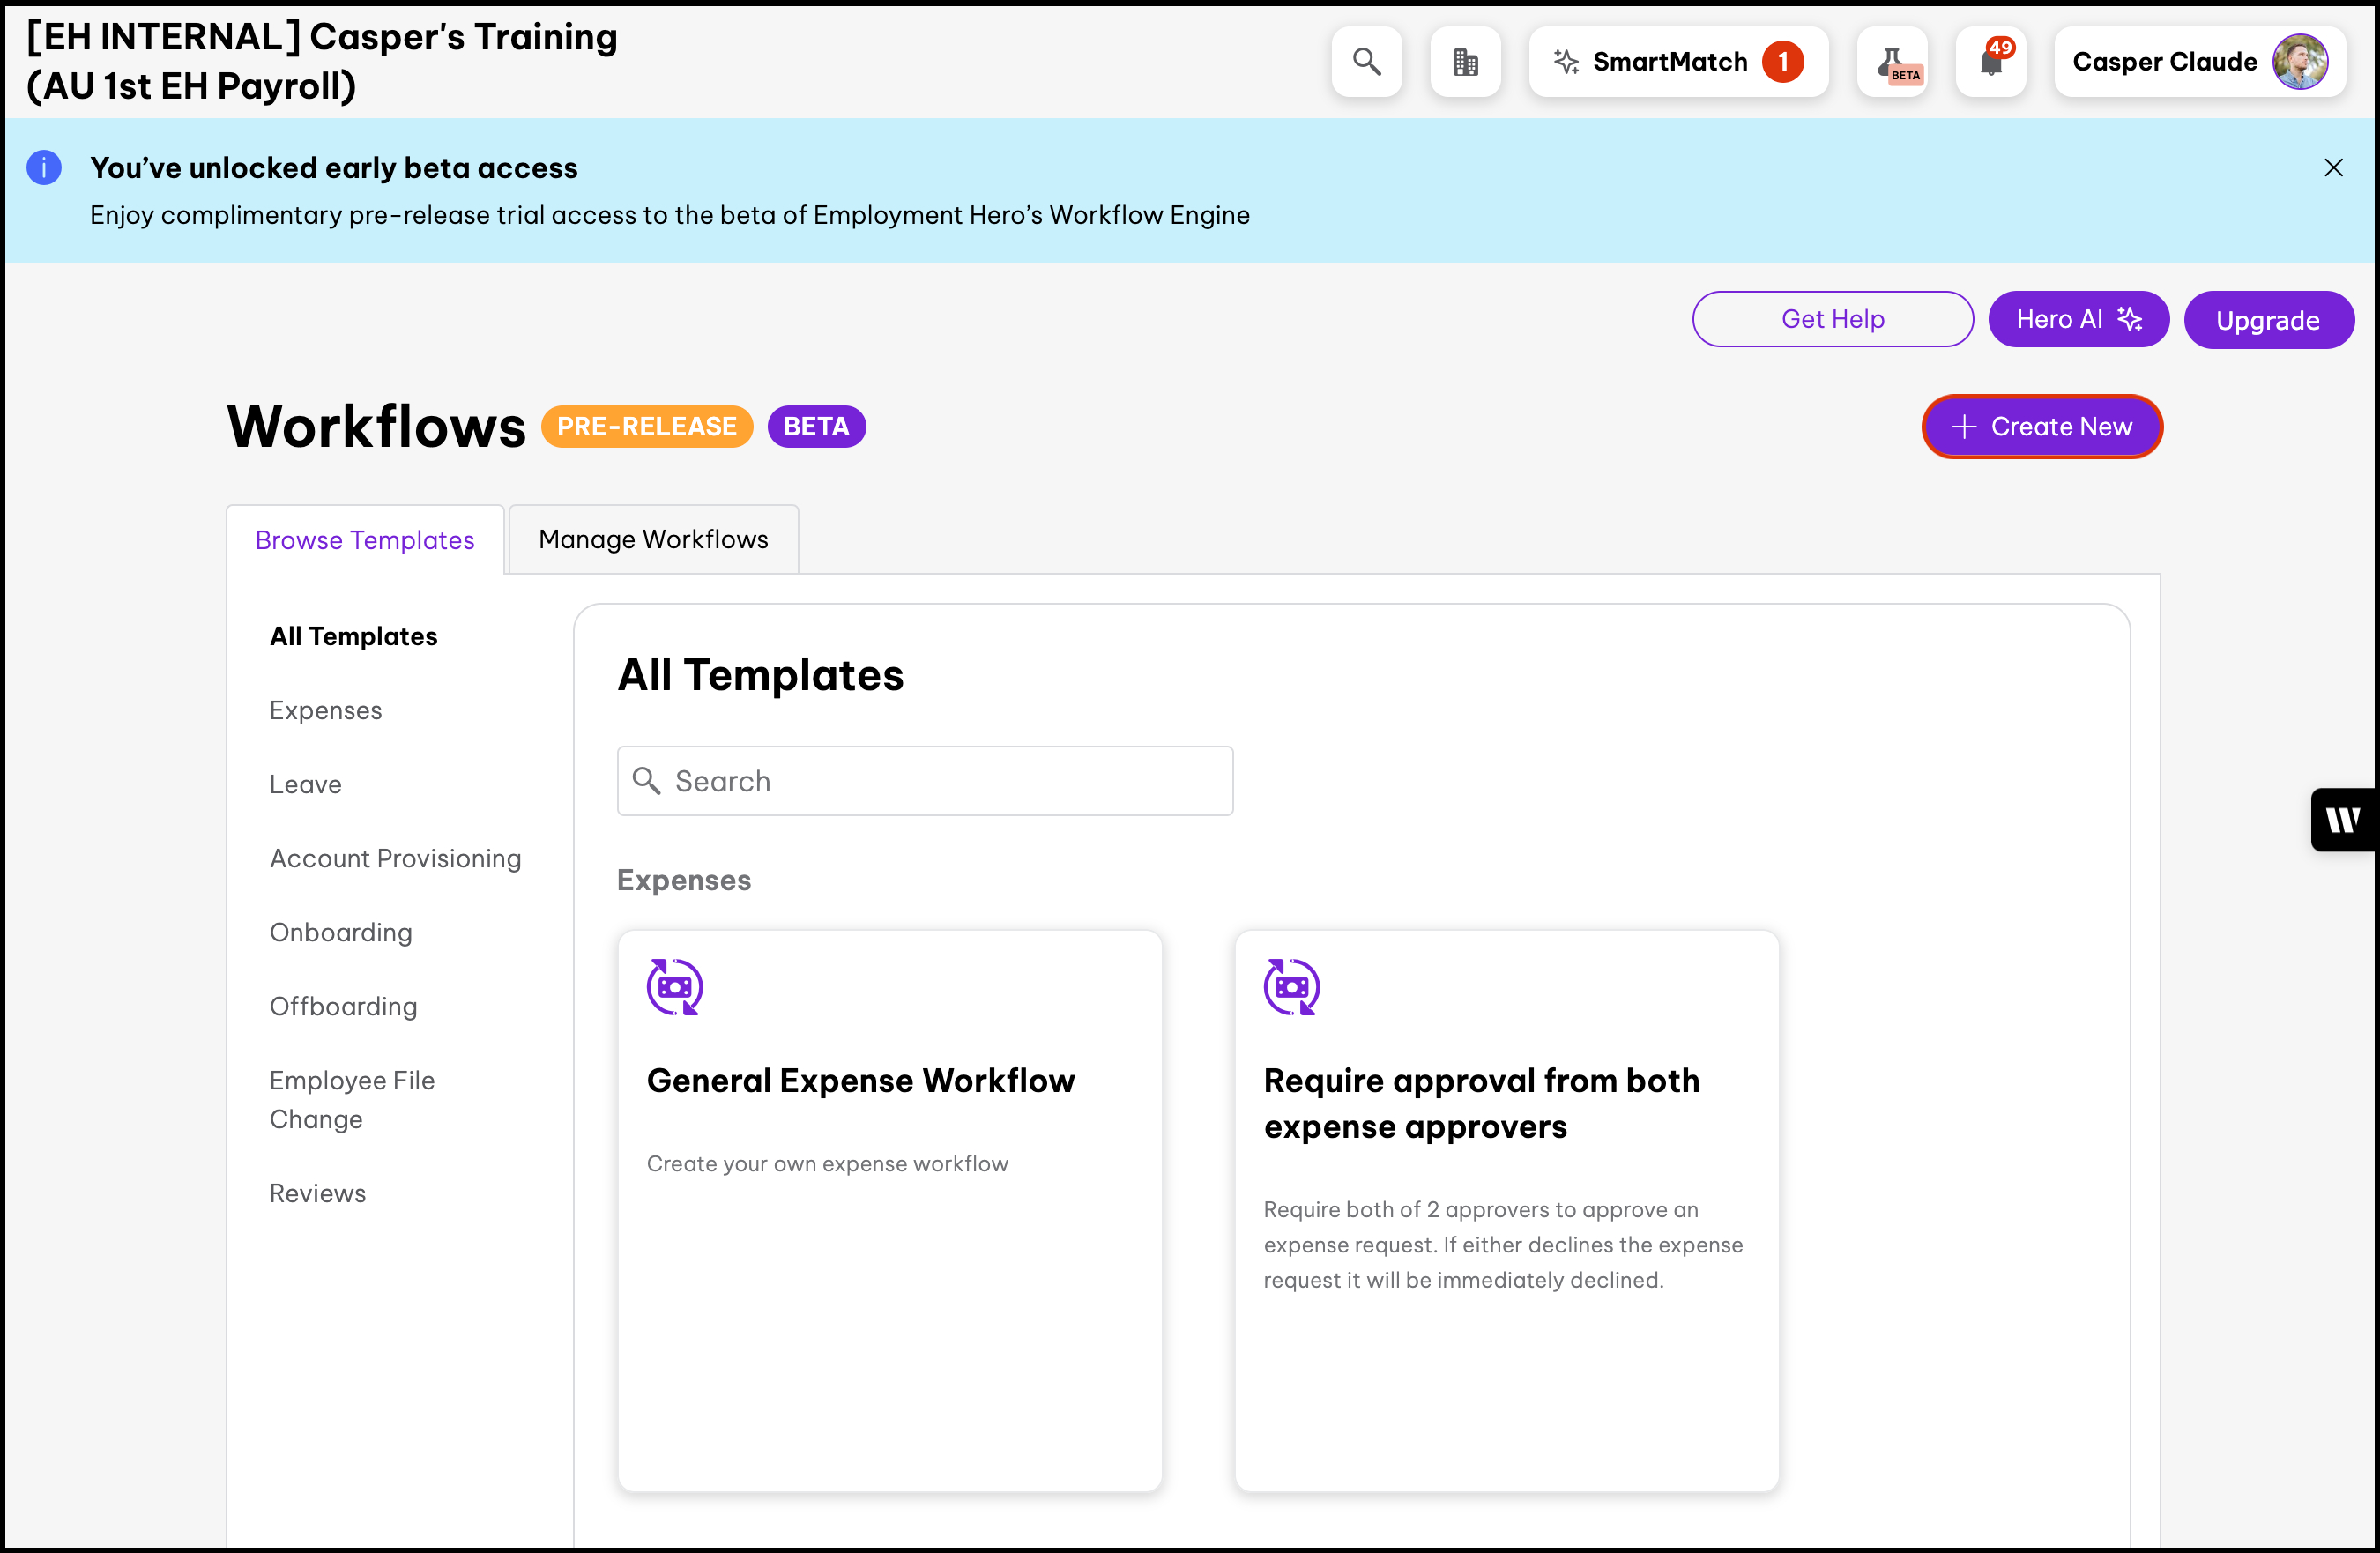Select Account Provisioning category

pyautogui.click(x=395, y=859)
